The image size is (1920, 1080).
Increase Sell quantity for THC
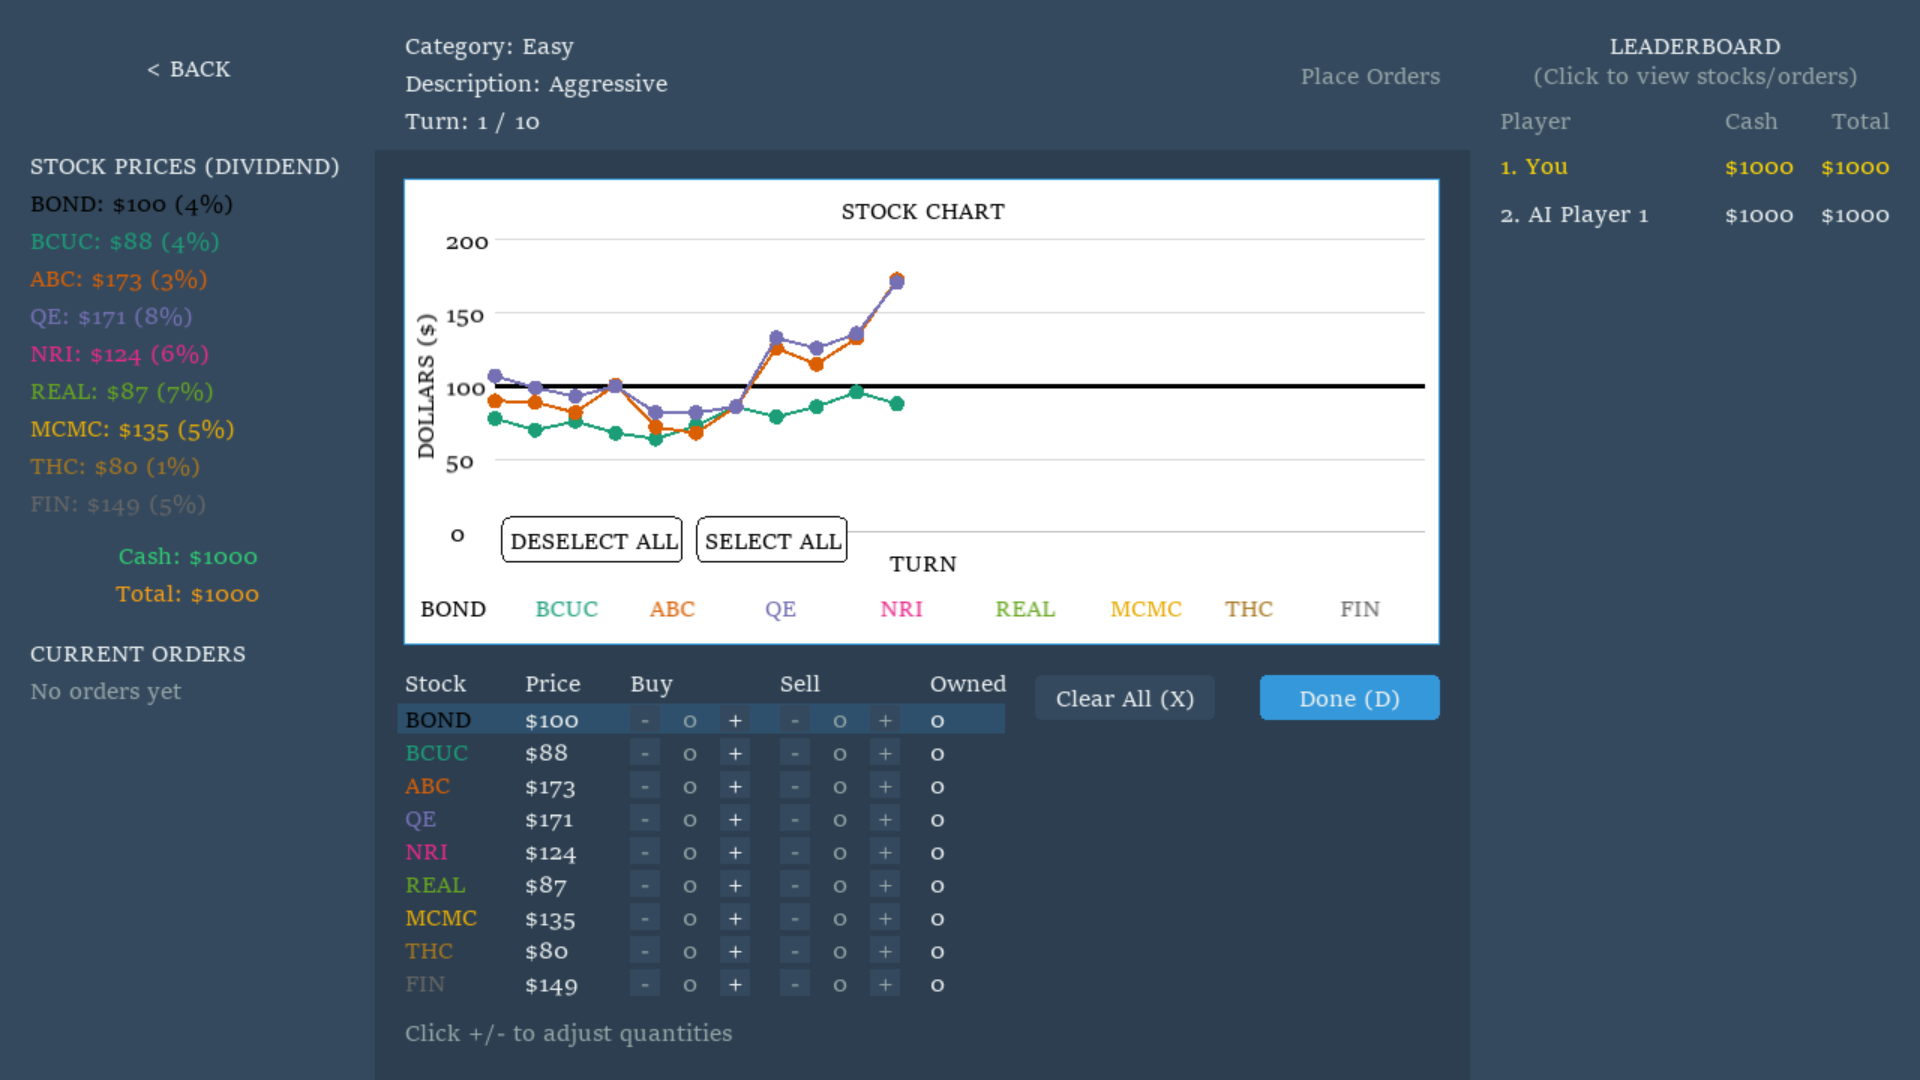885,951
